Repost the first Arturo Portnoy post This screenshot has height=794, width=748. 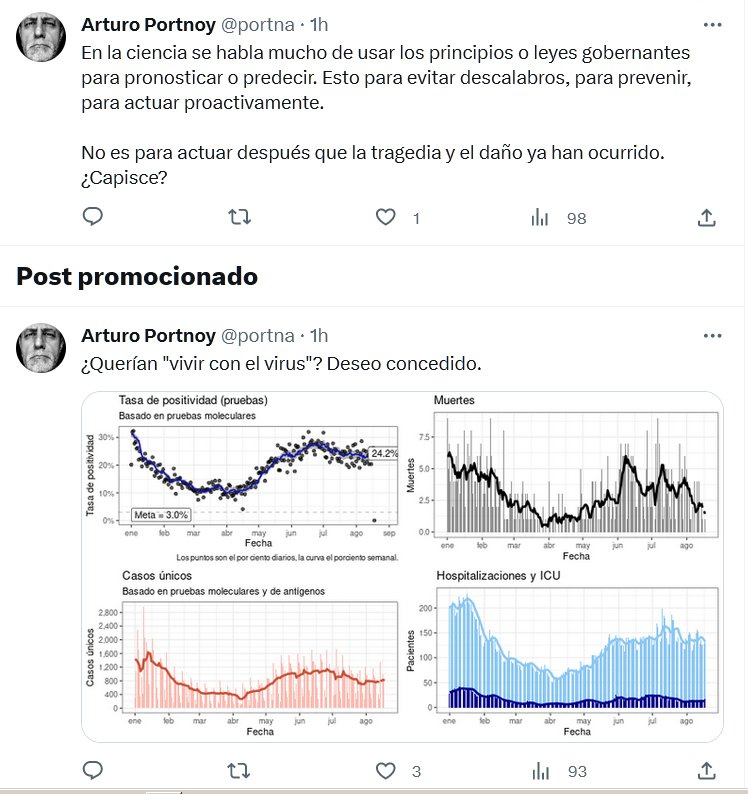pos(240,217)
